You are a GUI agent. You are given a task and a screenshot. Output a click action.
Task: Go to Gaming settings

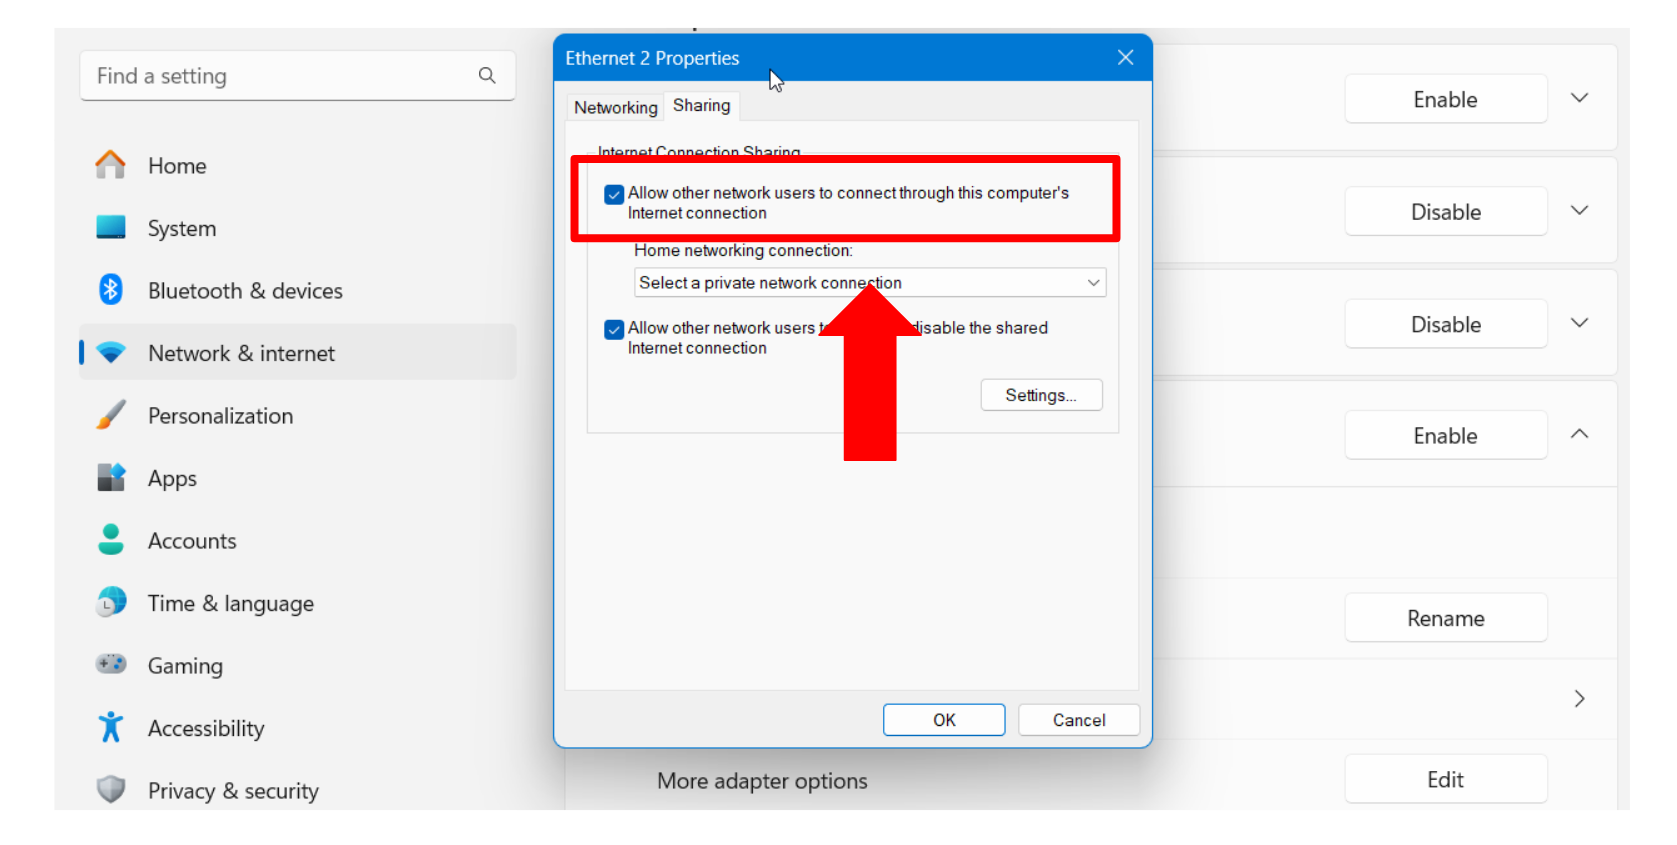pos(298,666)
